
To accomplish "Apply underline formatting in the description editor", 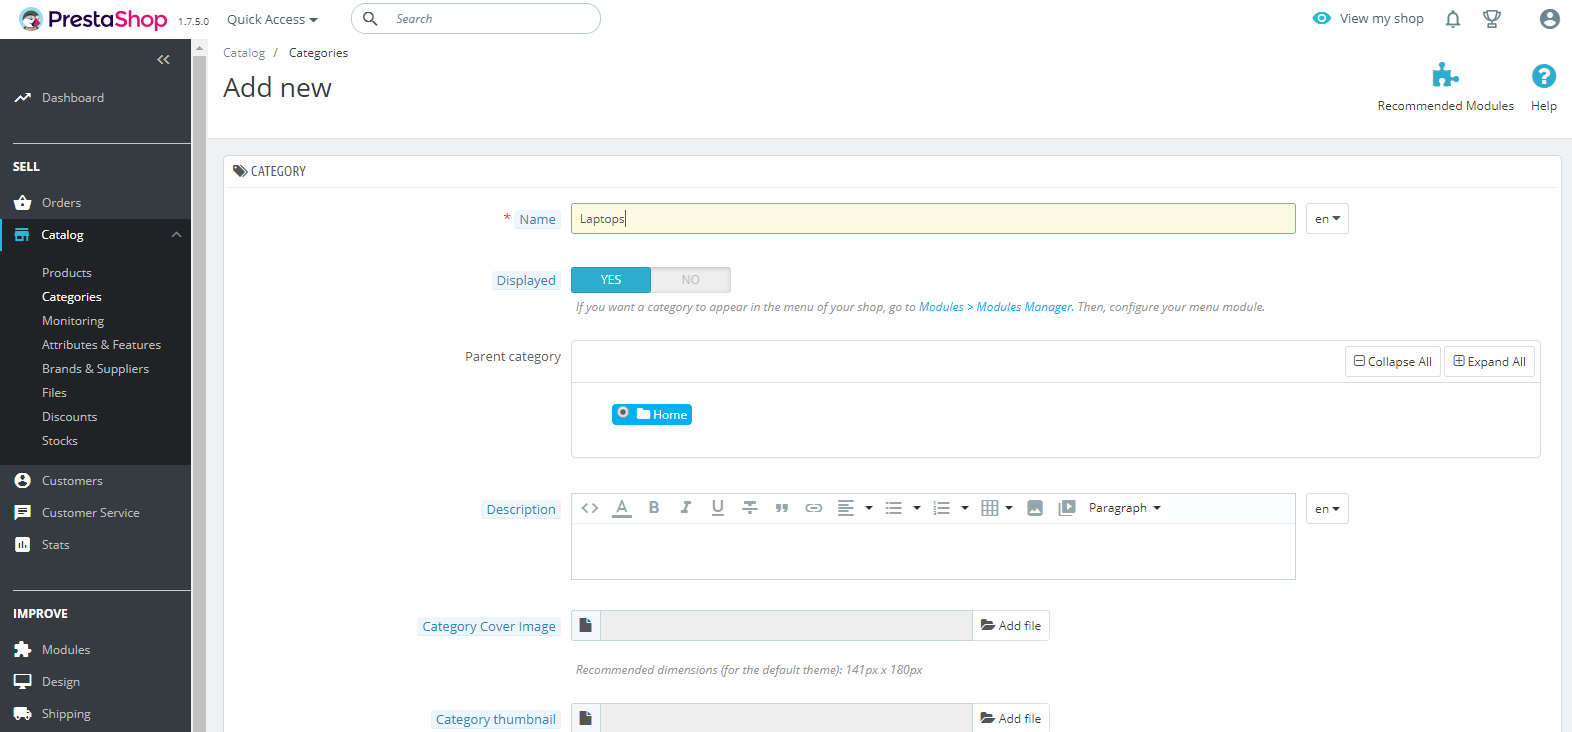I will (x=718, y=508).
